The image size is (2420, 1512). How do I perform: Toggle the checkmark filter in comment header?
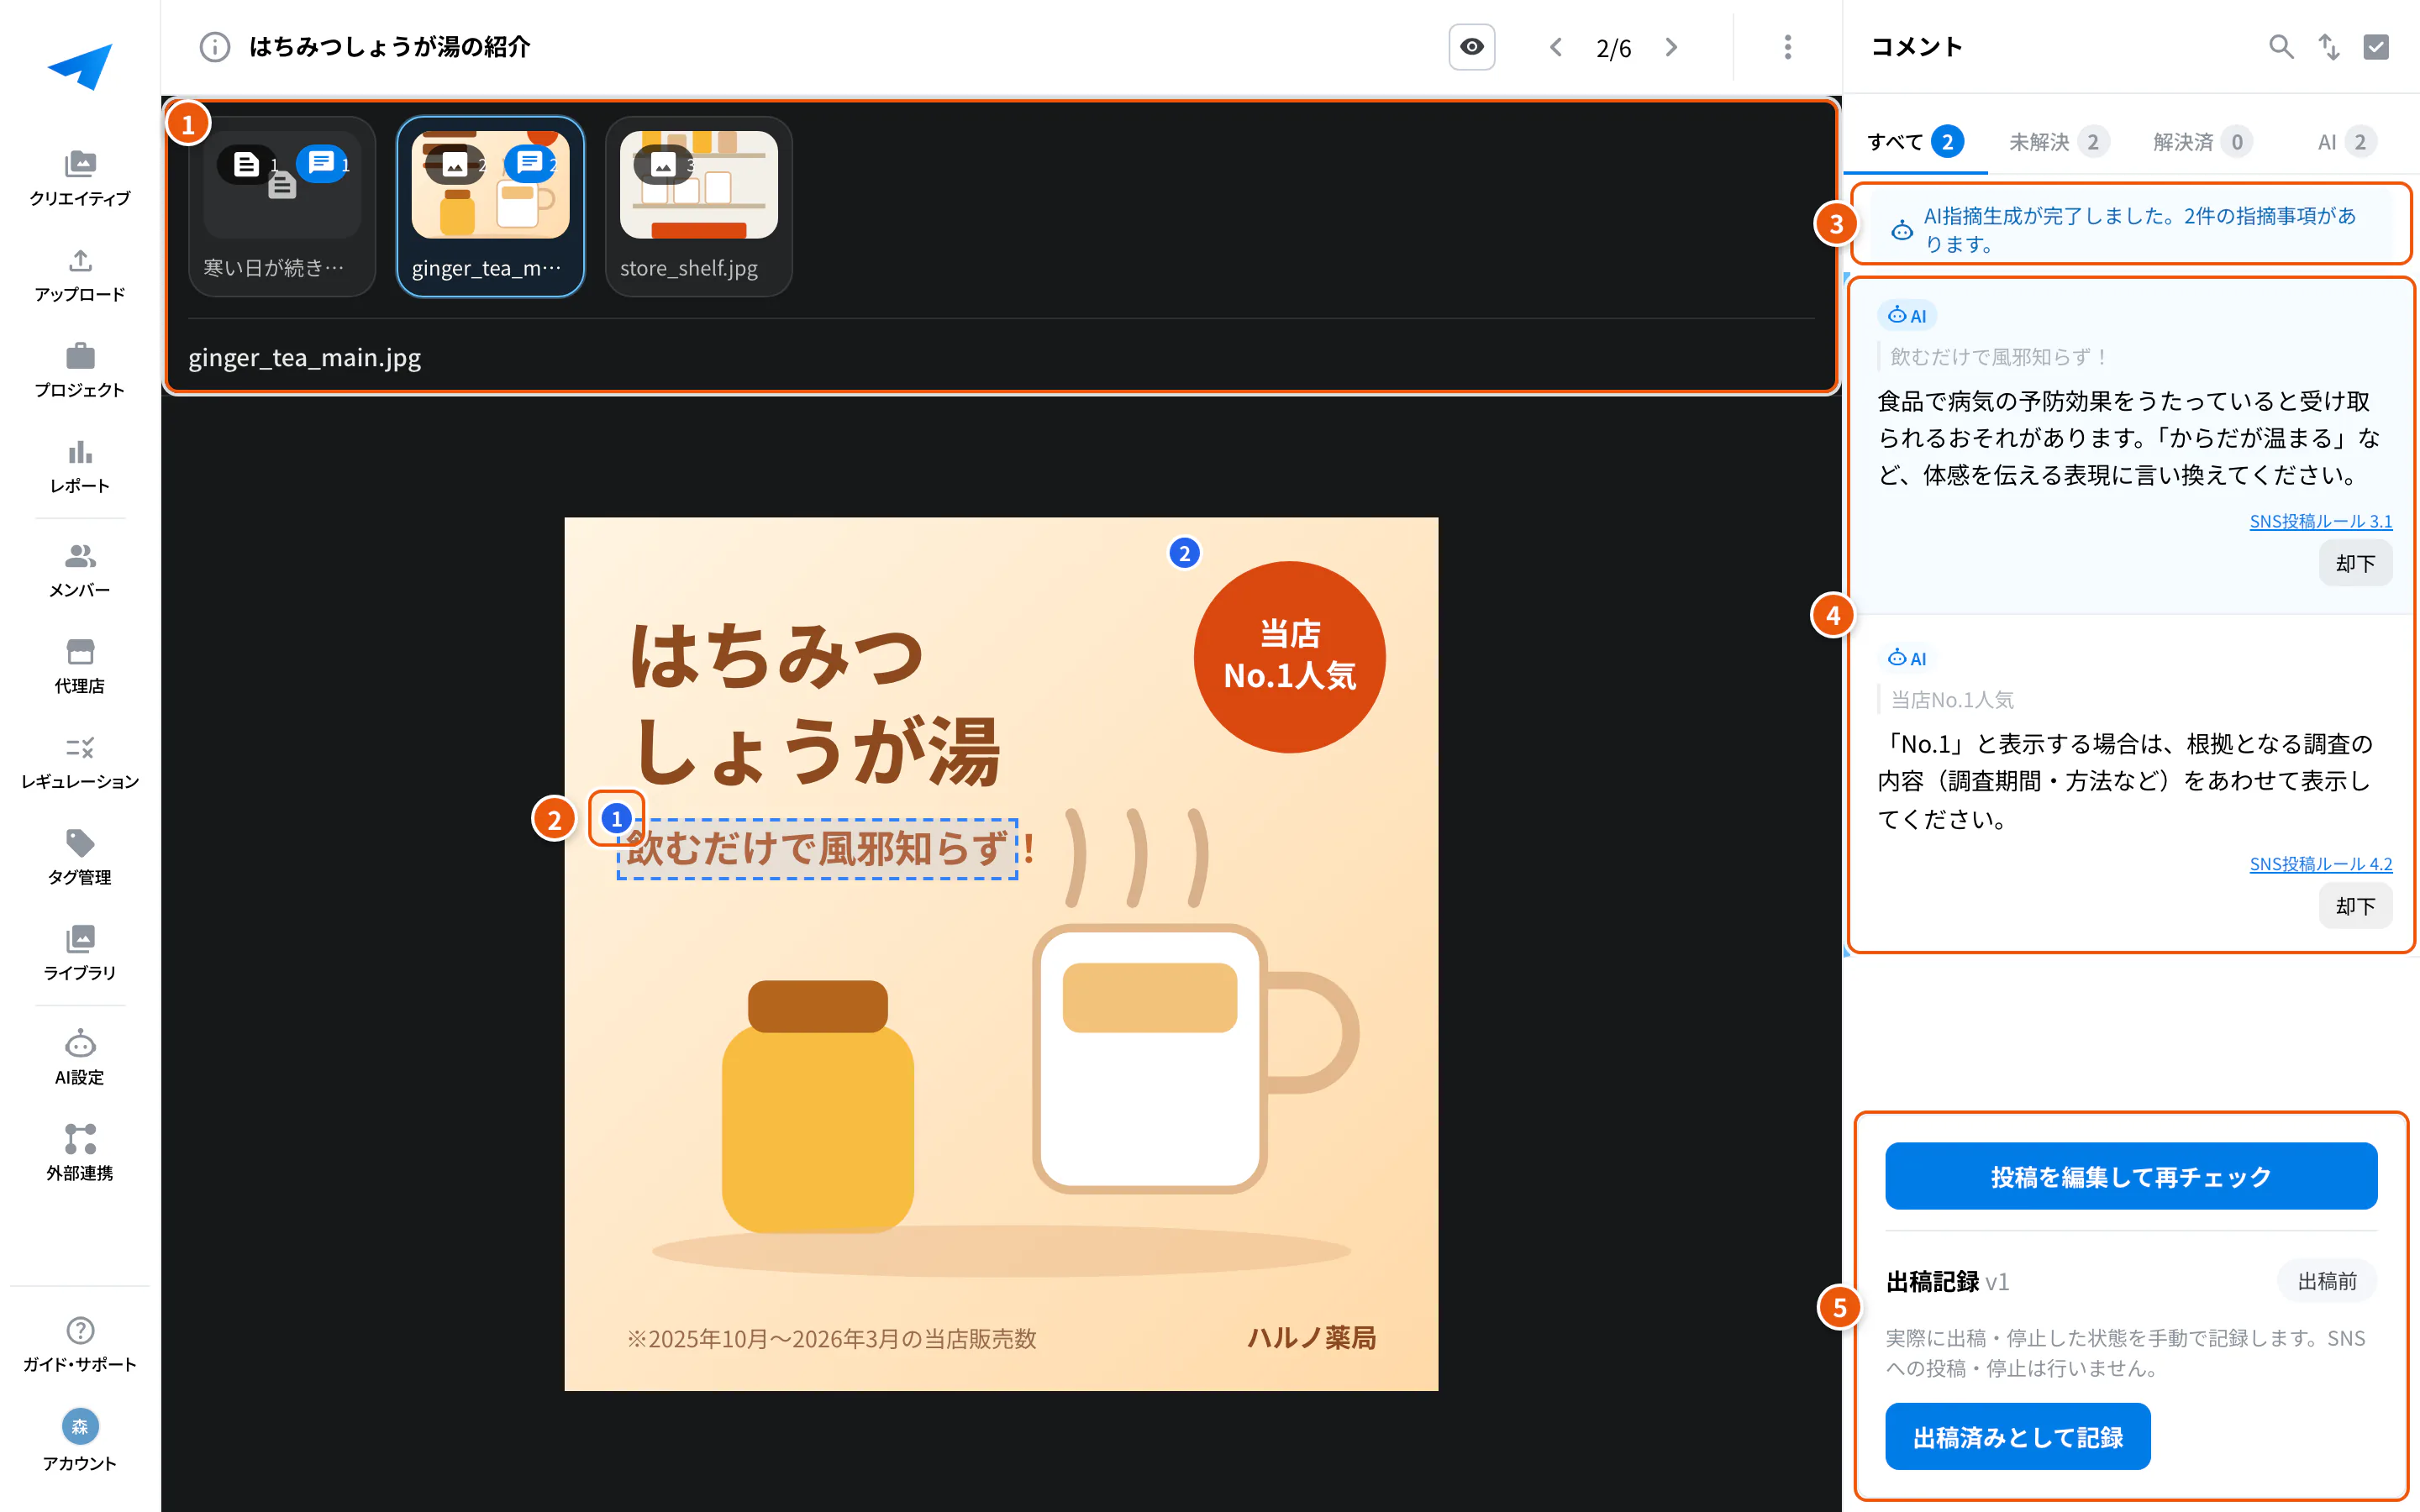tap(2376, 47)
